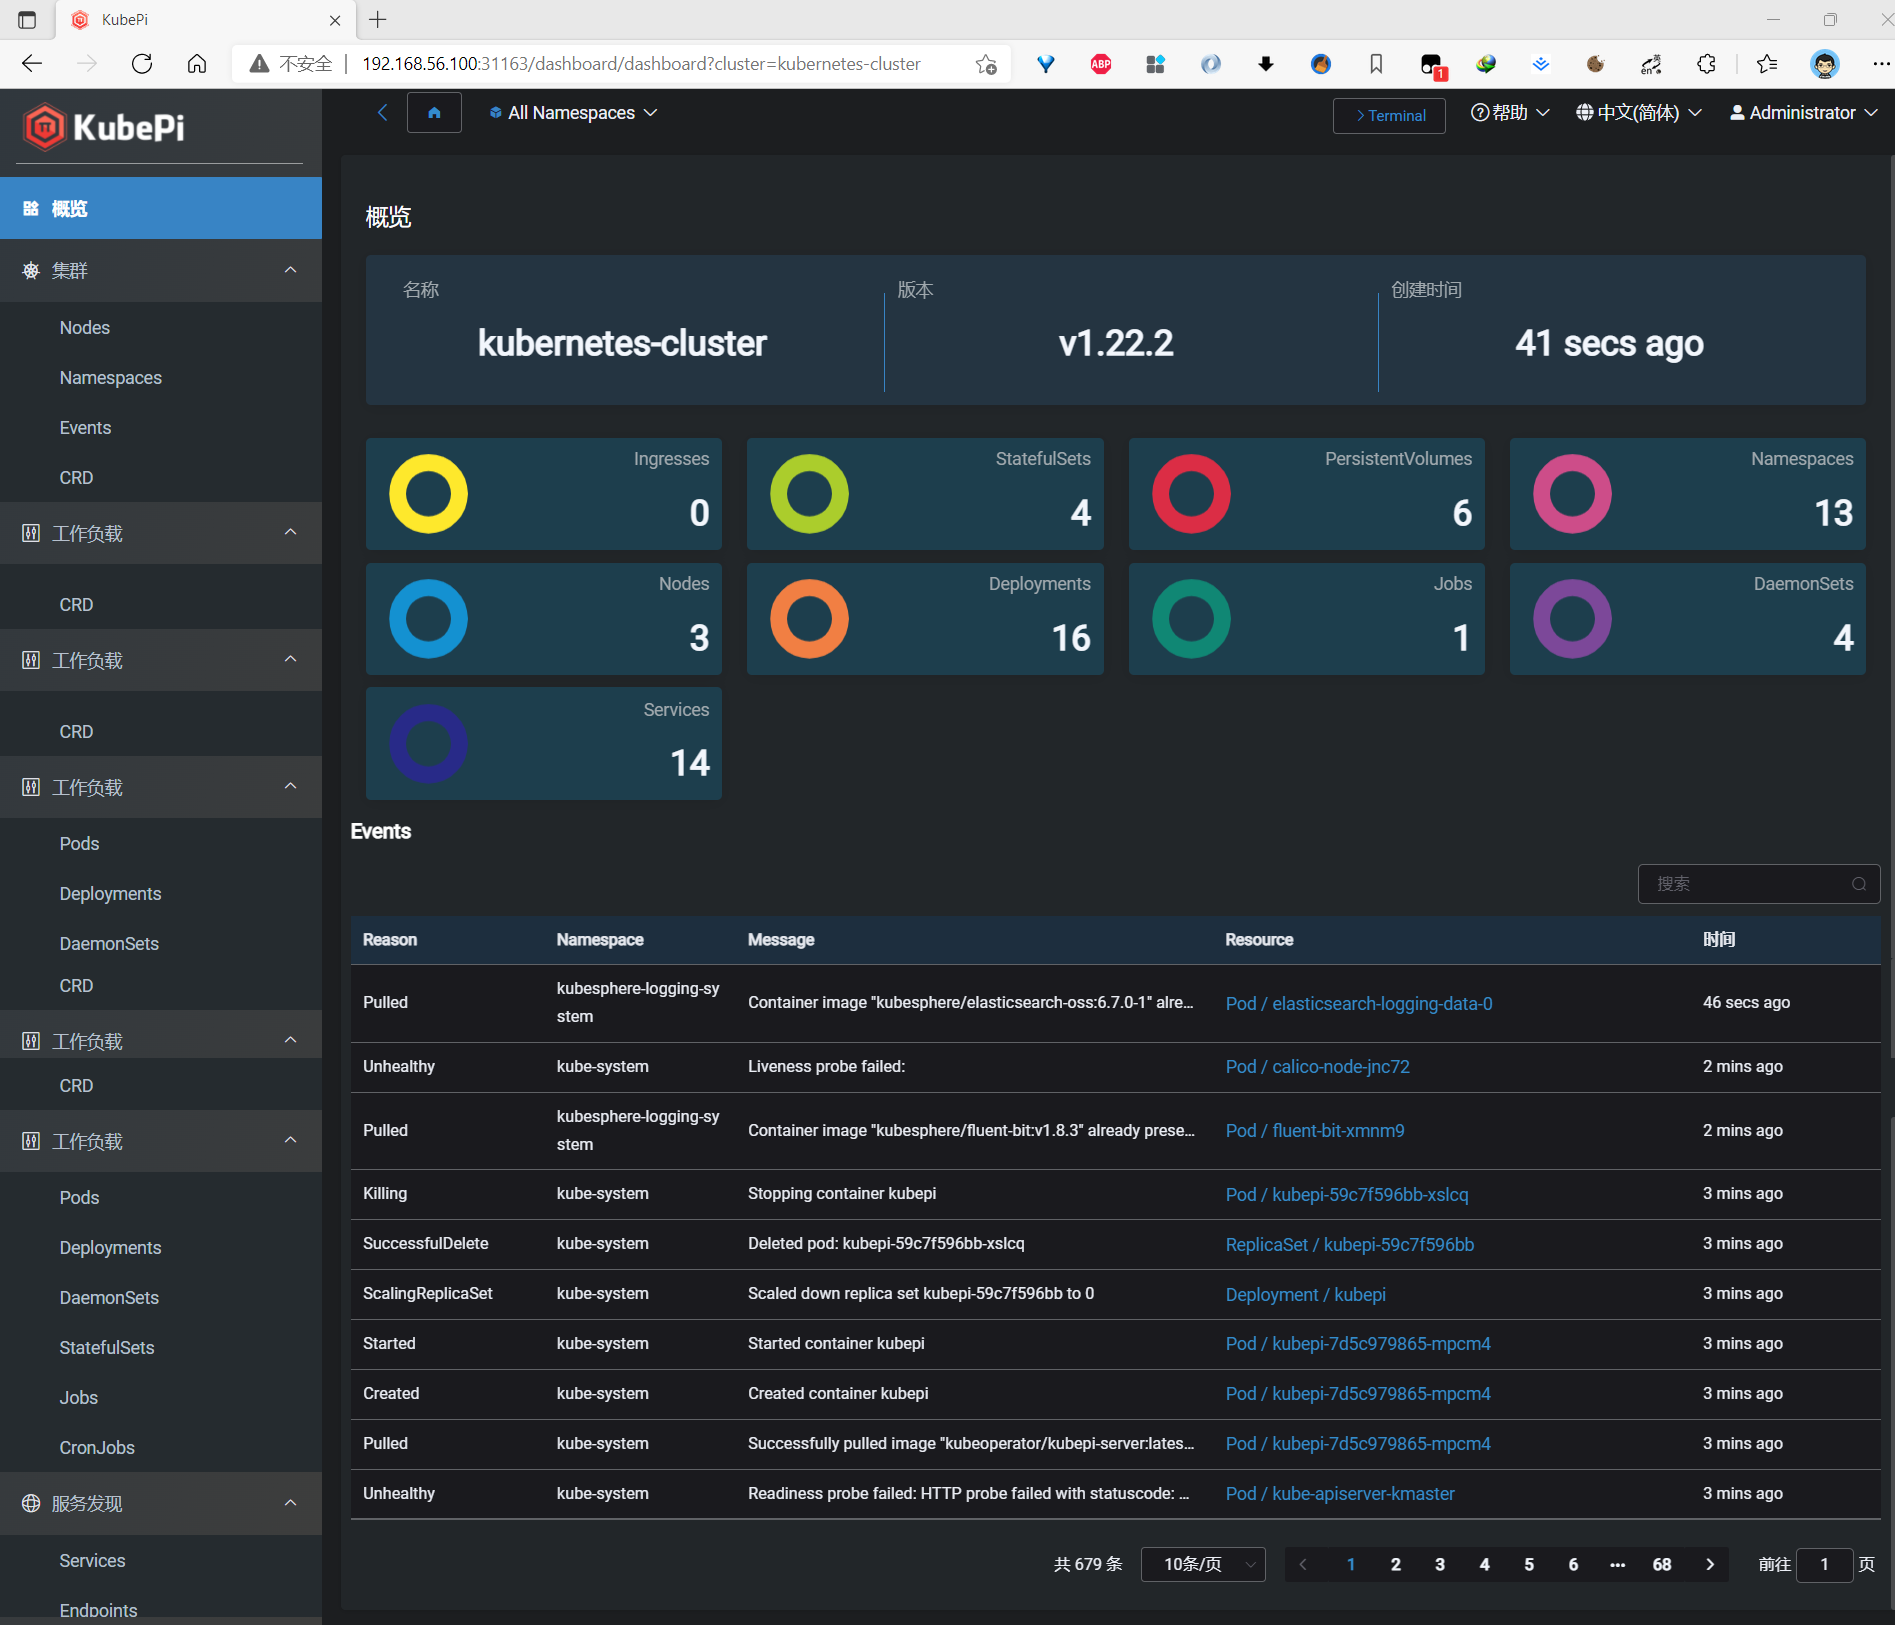The image size is (1895, 1625).
Task: Collapse the 集群 sidebar section
Action: click(x=161, y=270)
